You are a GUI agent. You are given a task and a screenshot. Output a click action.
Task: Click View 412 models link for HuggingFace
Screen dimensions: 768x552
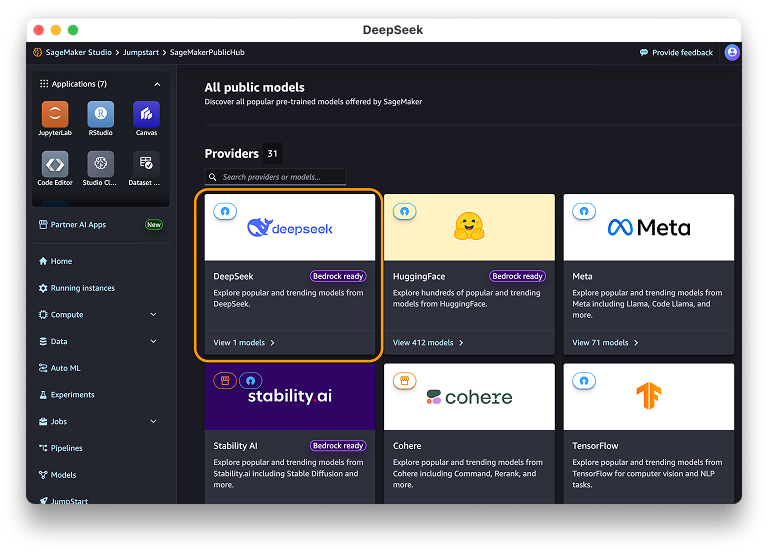(x=428, y=343)
